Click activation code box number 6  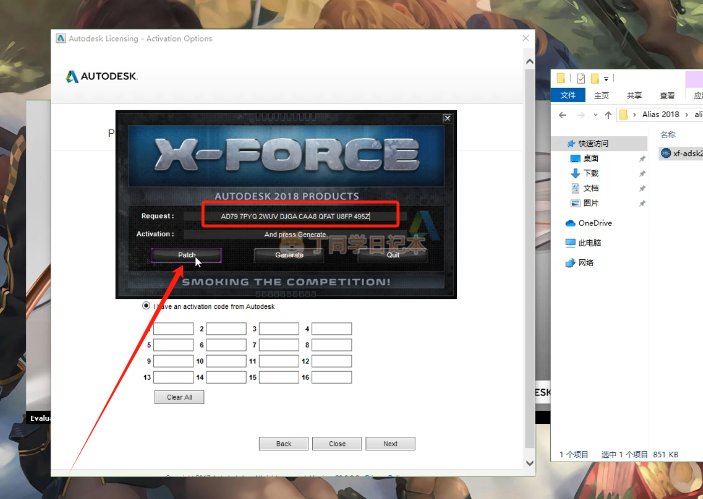pyautogui.click(x=226, y=345)
